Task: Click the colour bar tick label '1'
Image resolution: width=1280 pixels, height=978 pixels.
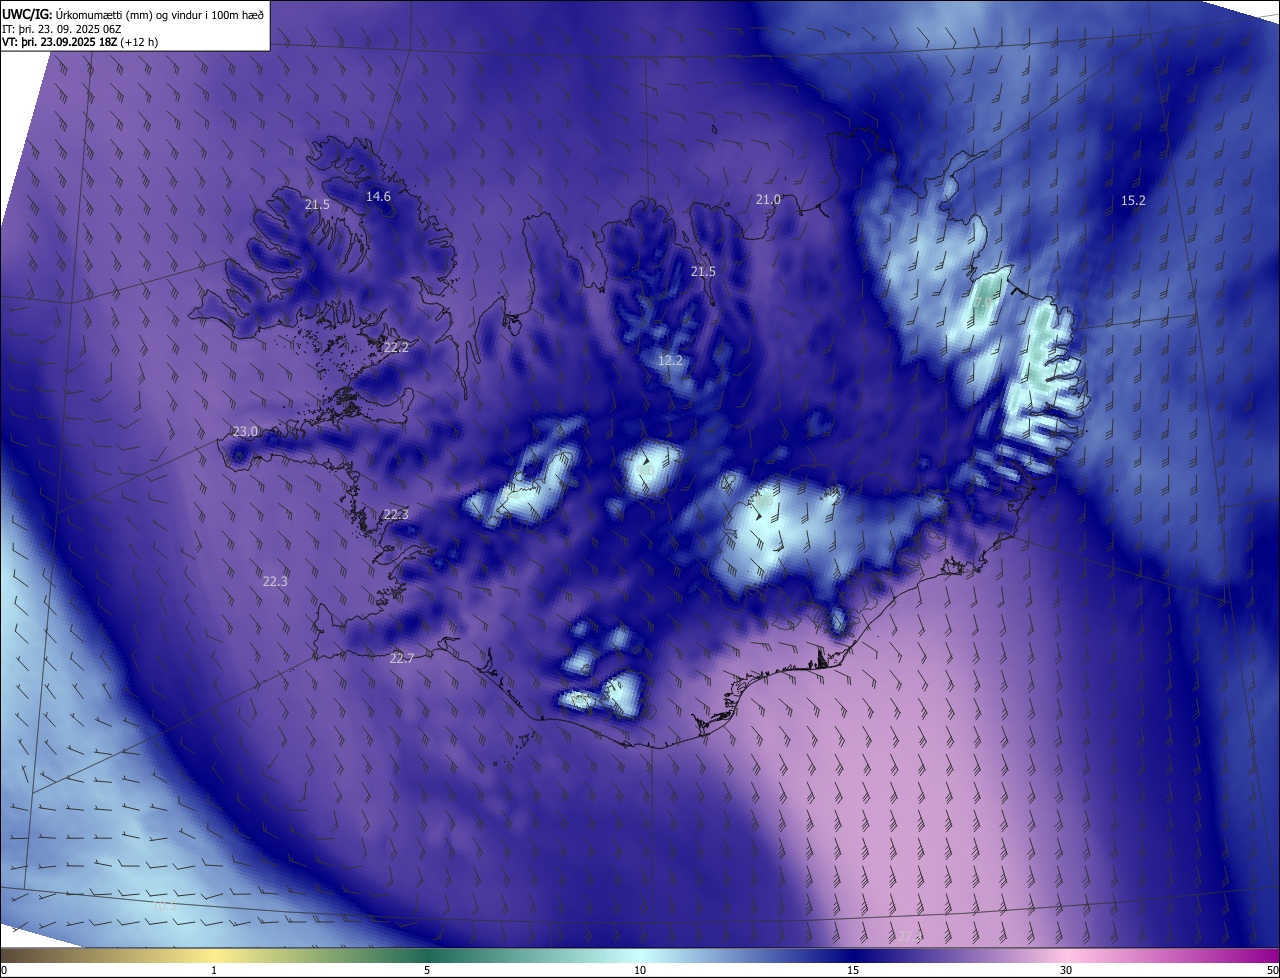Action: 214,970
